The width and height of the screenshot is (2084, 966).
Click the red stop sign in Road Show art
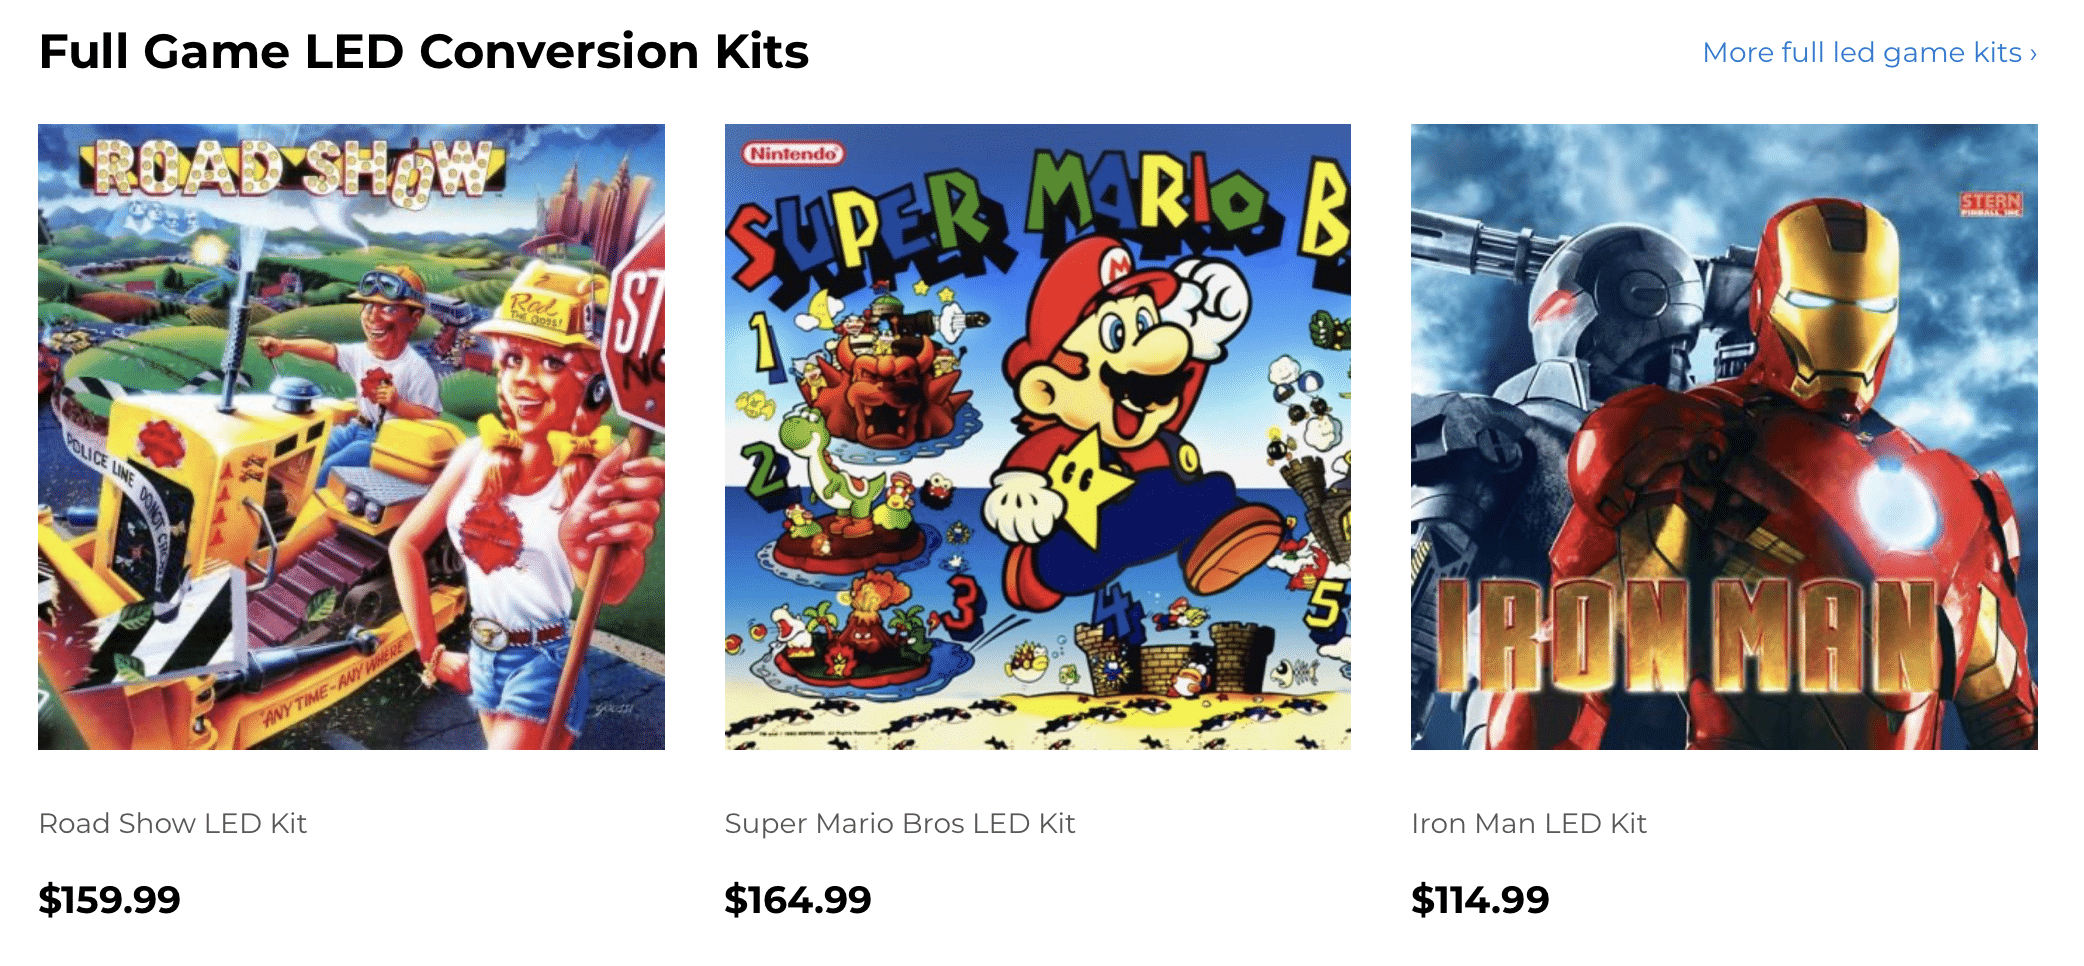click(x=635, y=325)
